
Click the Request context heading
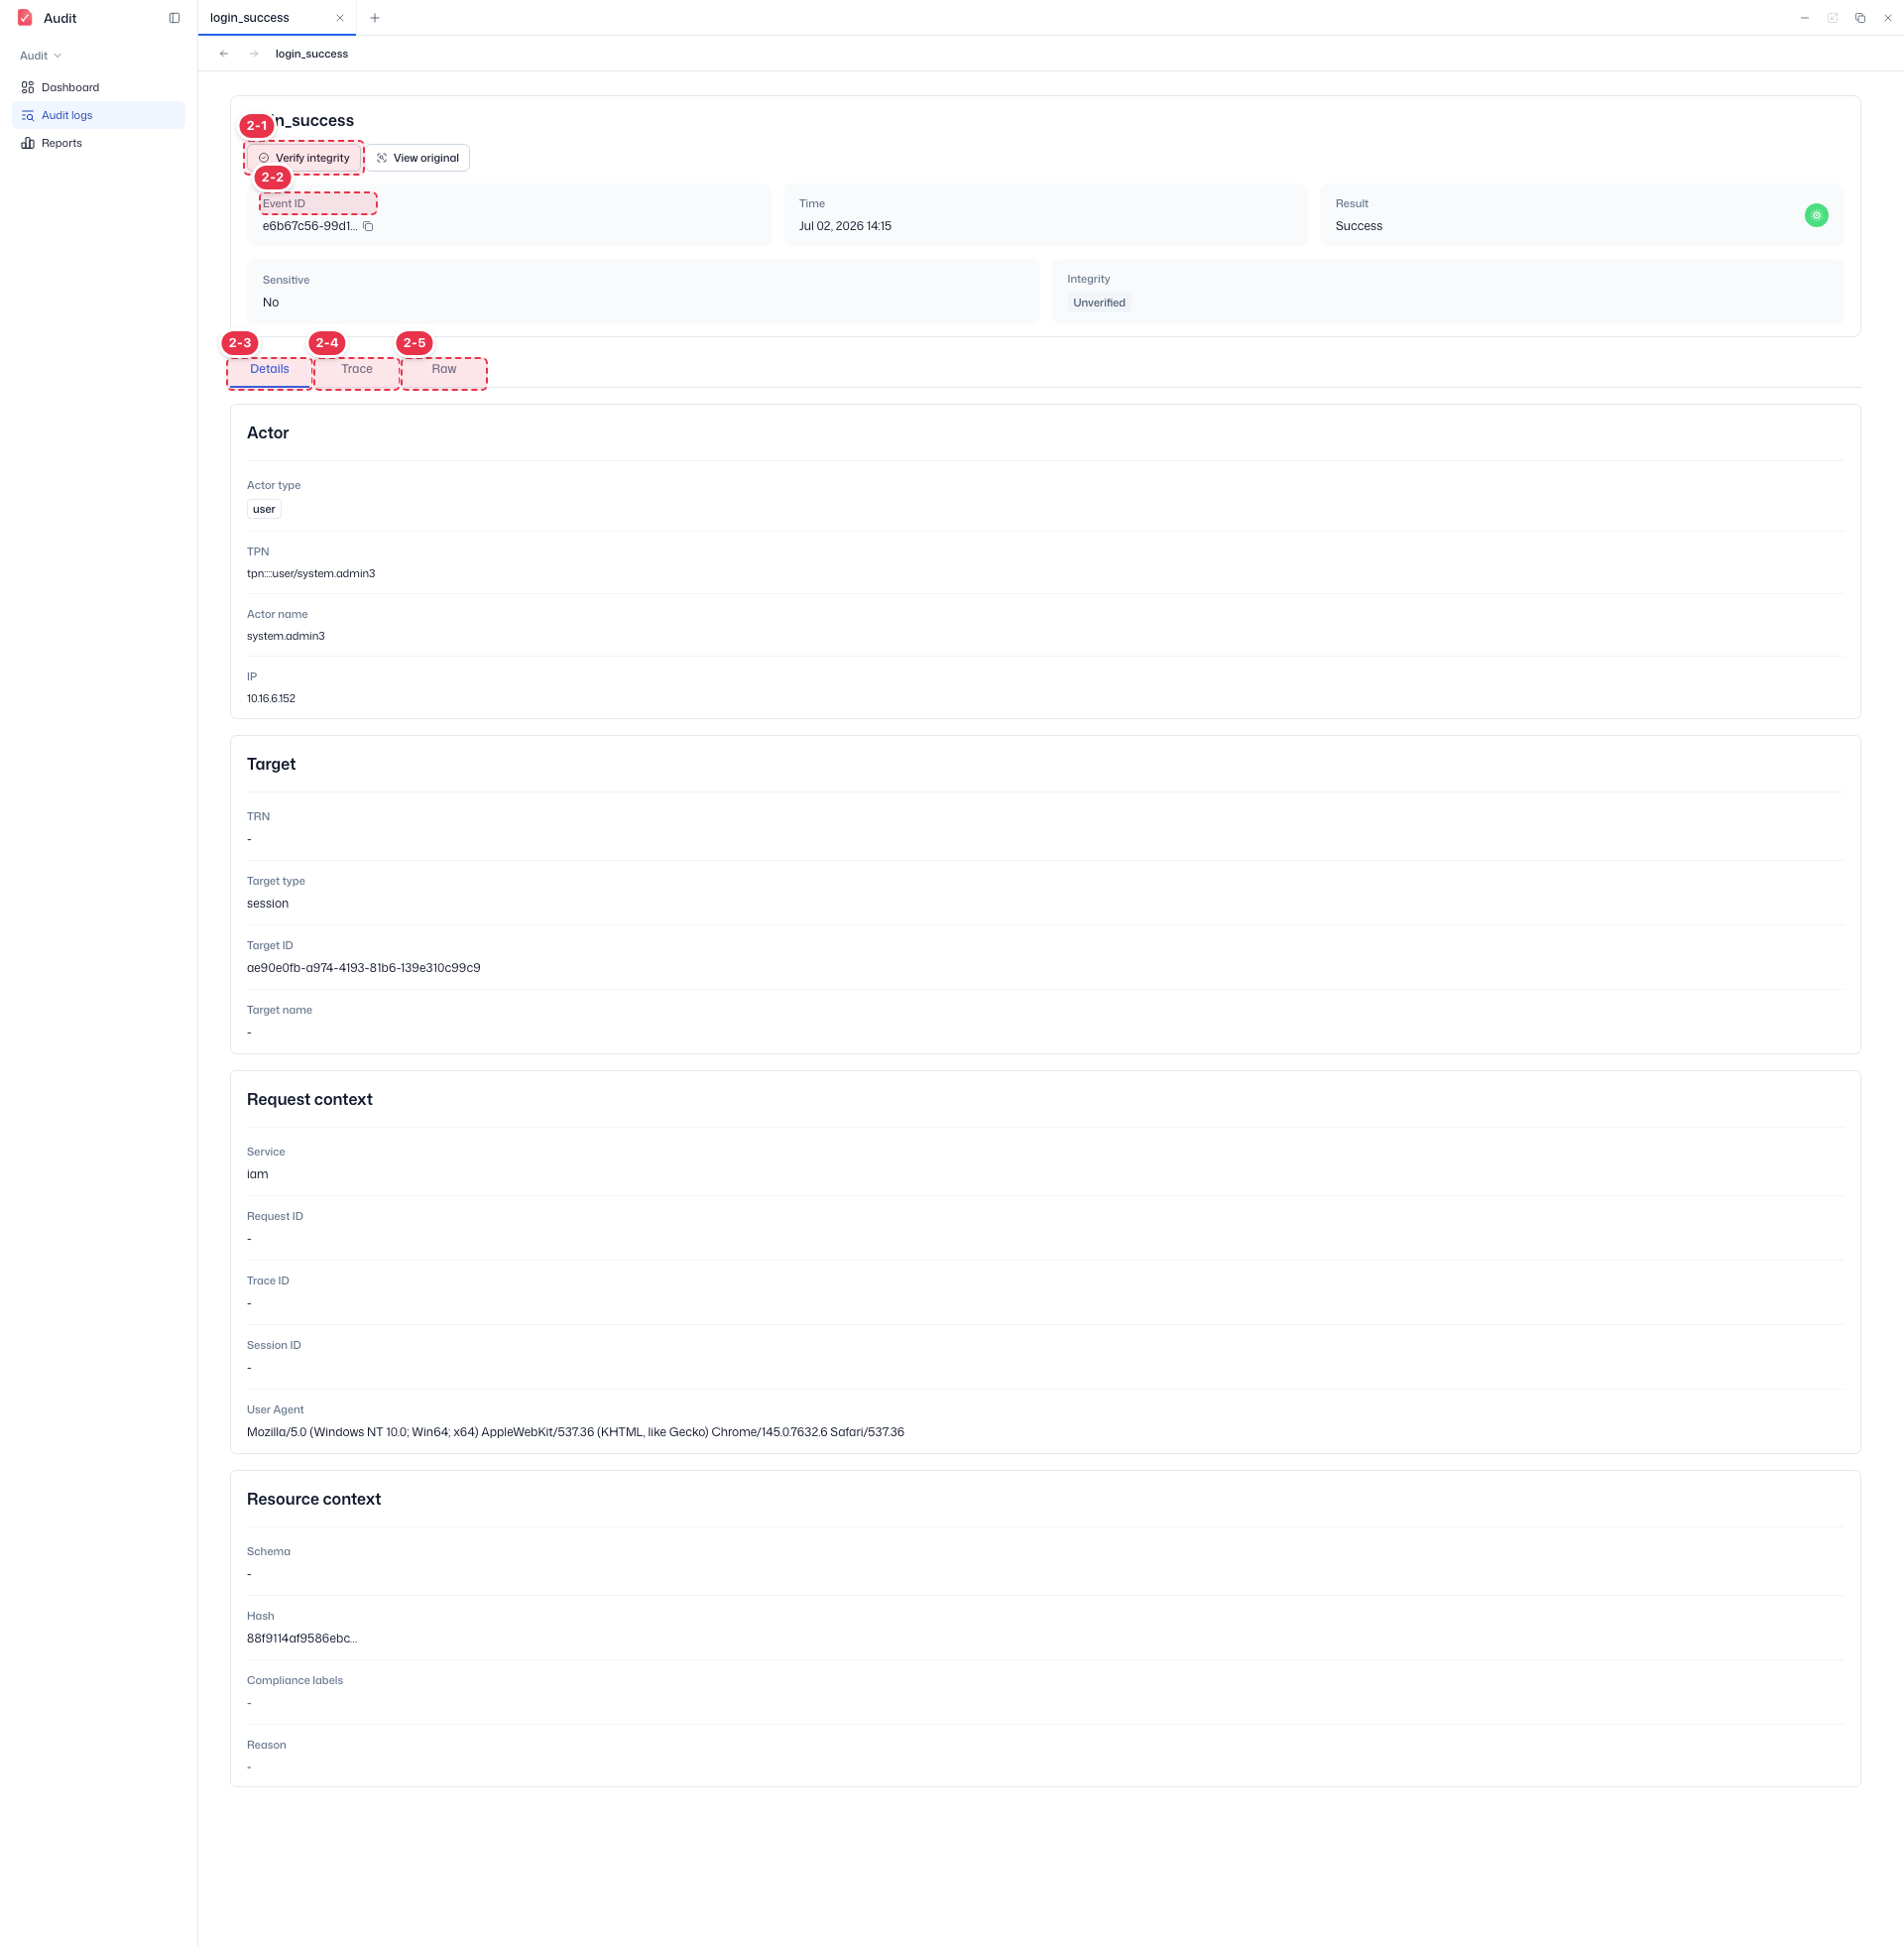[310, 1100]
